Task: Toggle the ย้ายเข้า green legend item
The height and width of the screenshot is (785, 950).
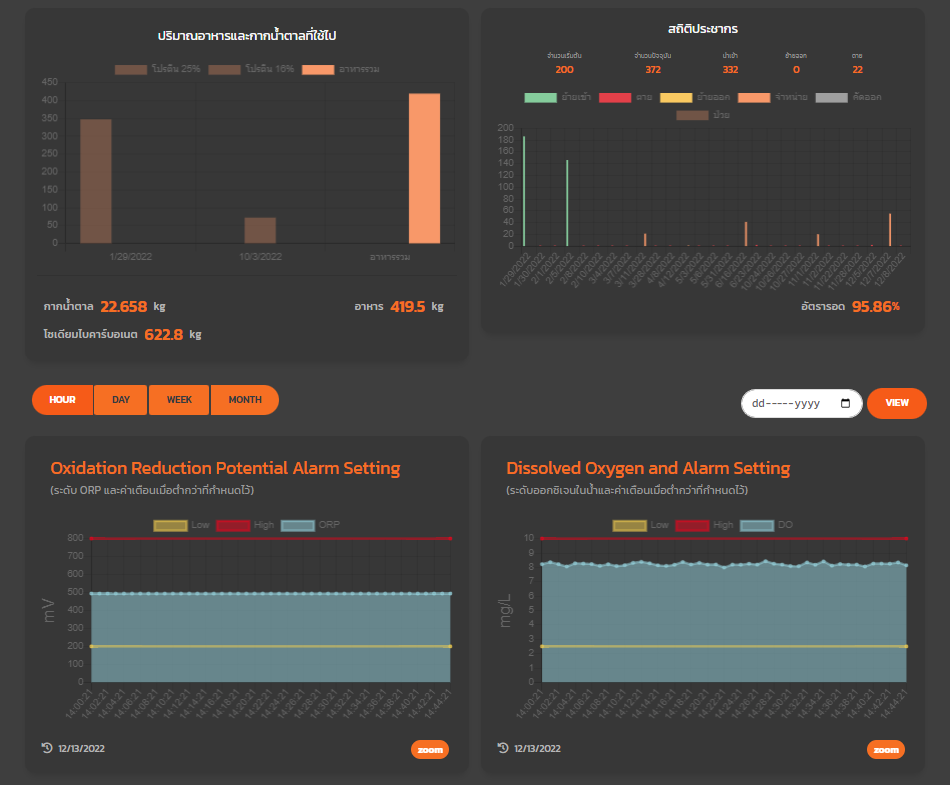Action: [541, 97]
